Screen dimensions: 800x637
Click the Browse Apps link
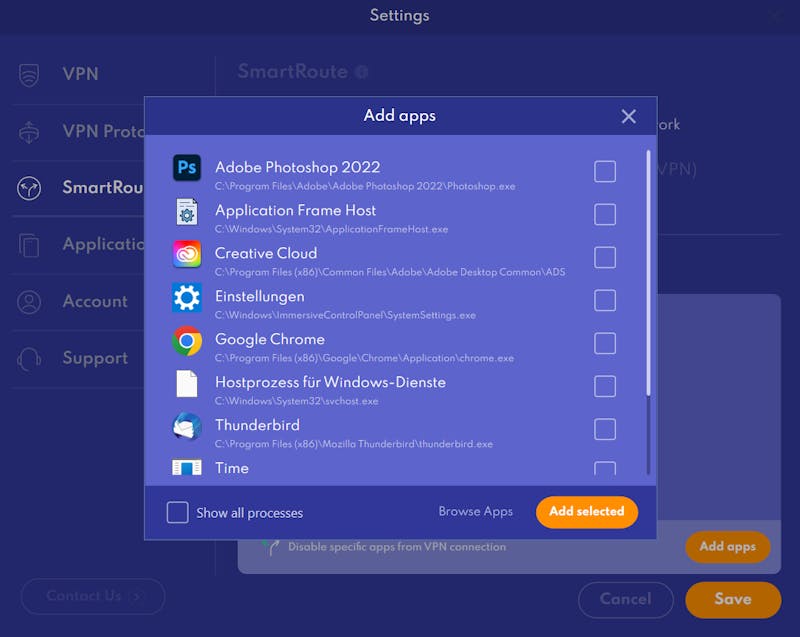[x=476, y=512]
